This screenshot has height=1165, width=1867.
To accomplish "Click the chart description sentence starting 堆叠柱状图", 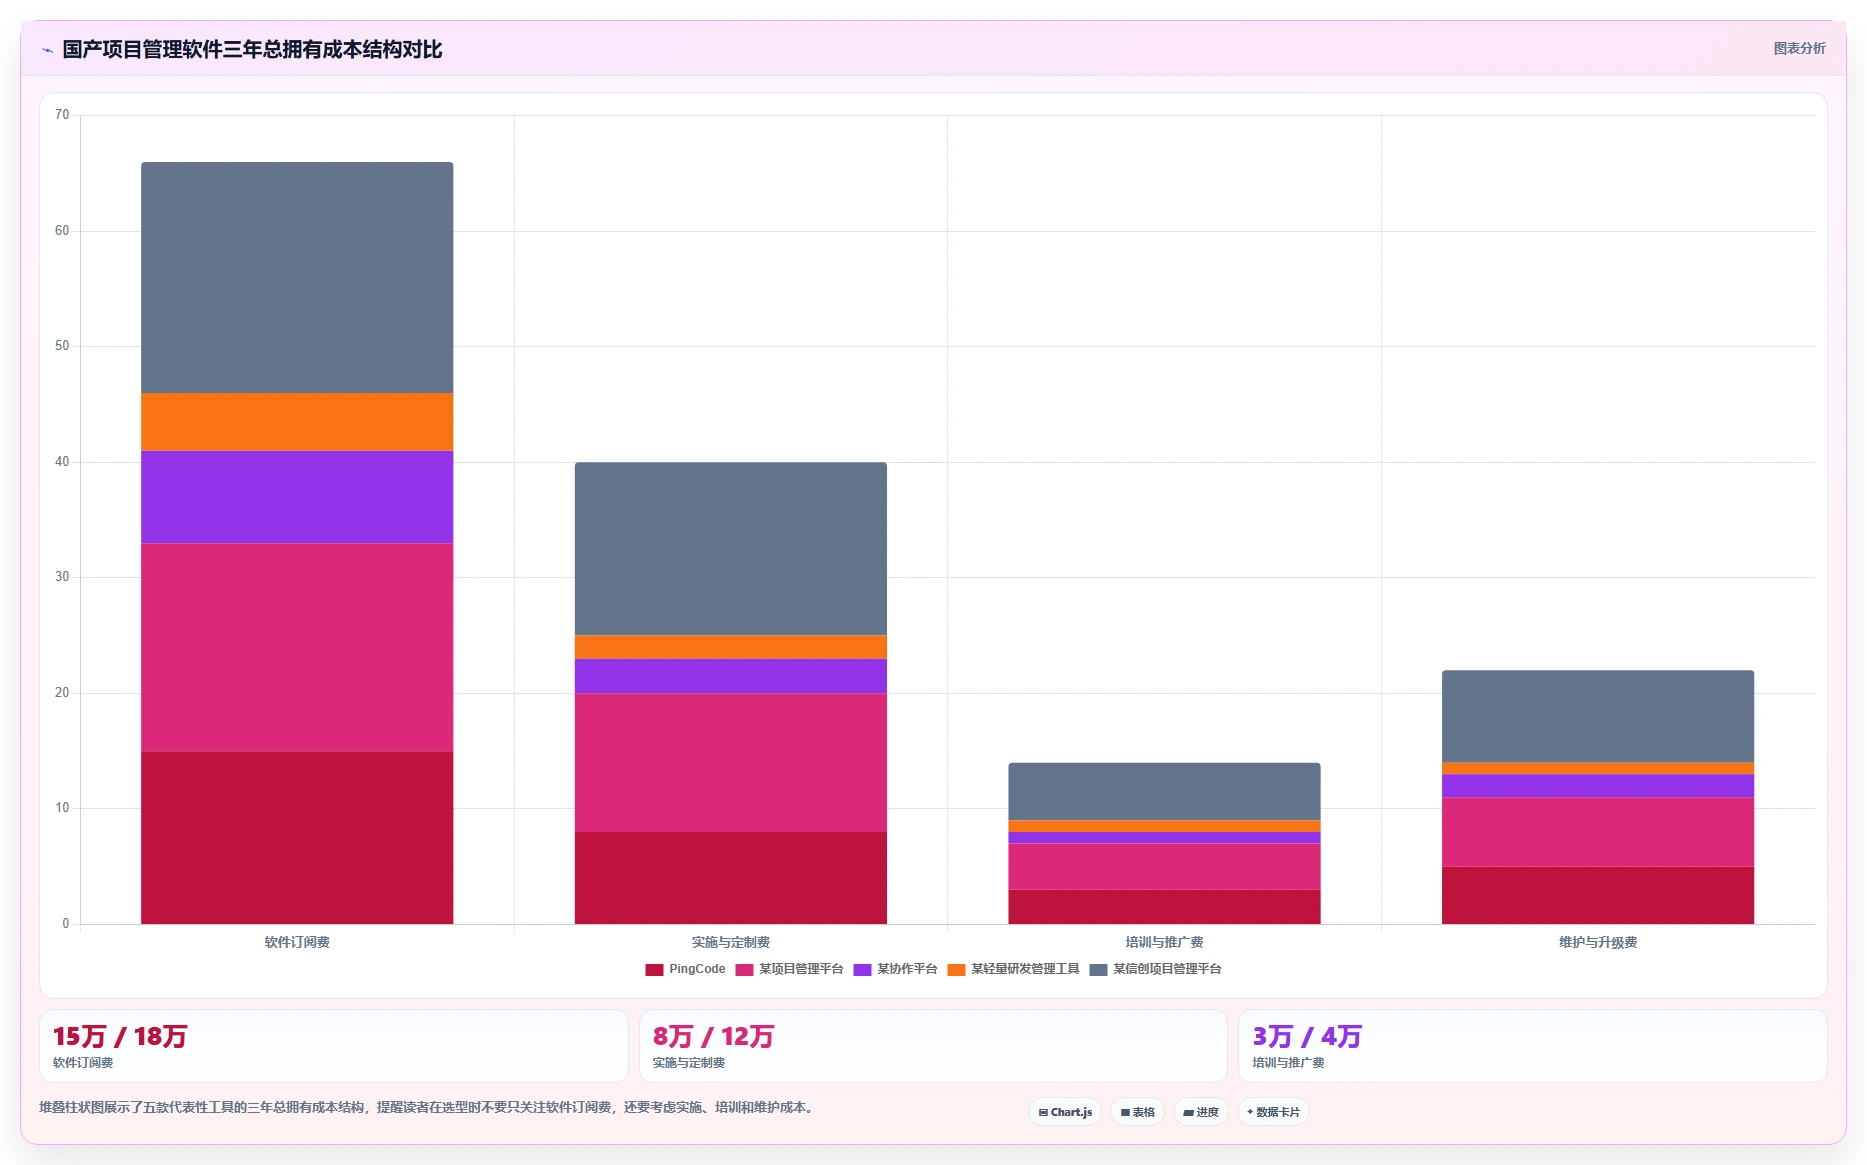I will pos(428,1108).
